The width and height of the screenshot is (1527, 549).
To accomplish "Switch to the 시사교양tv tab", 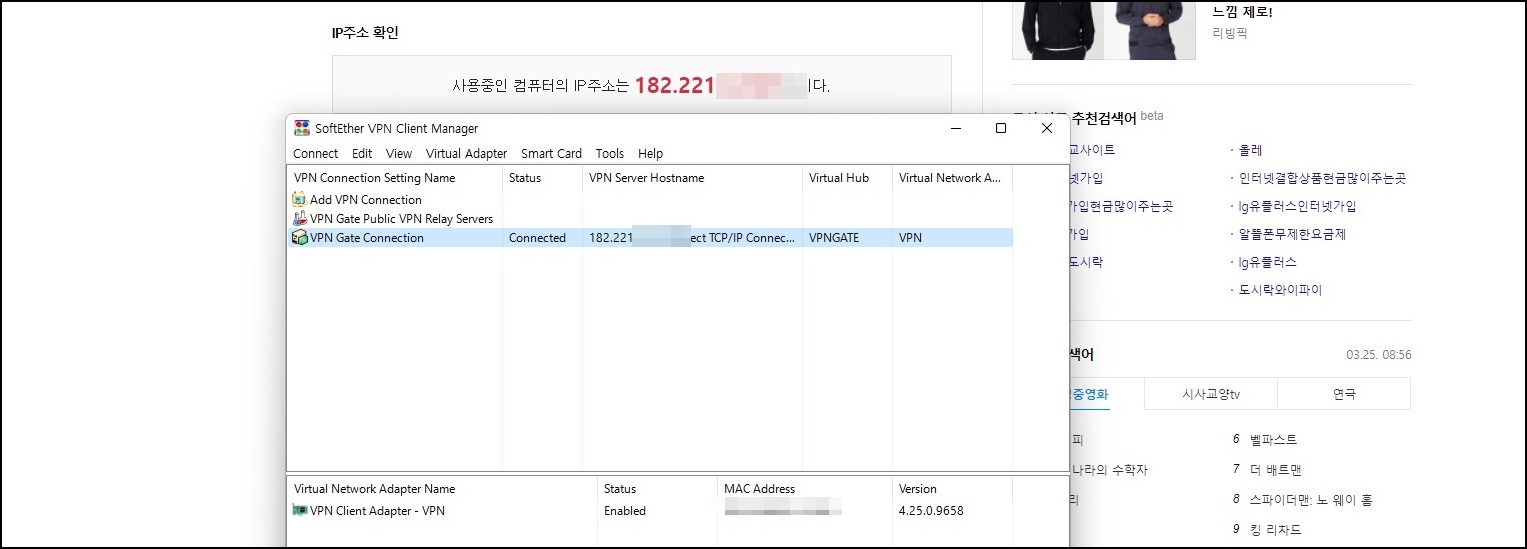I will (x=1210, y=394).
